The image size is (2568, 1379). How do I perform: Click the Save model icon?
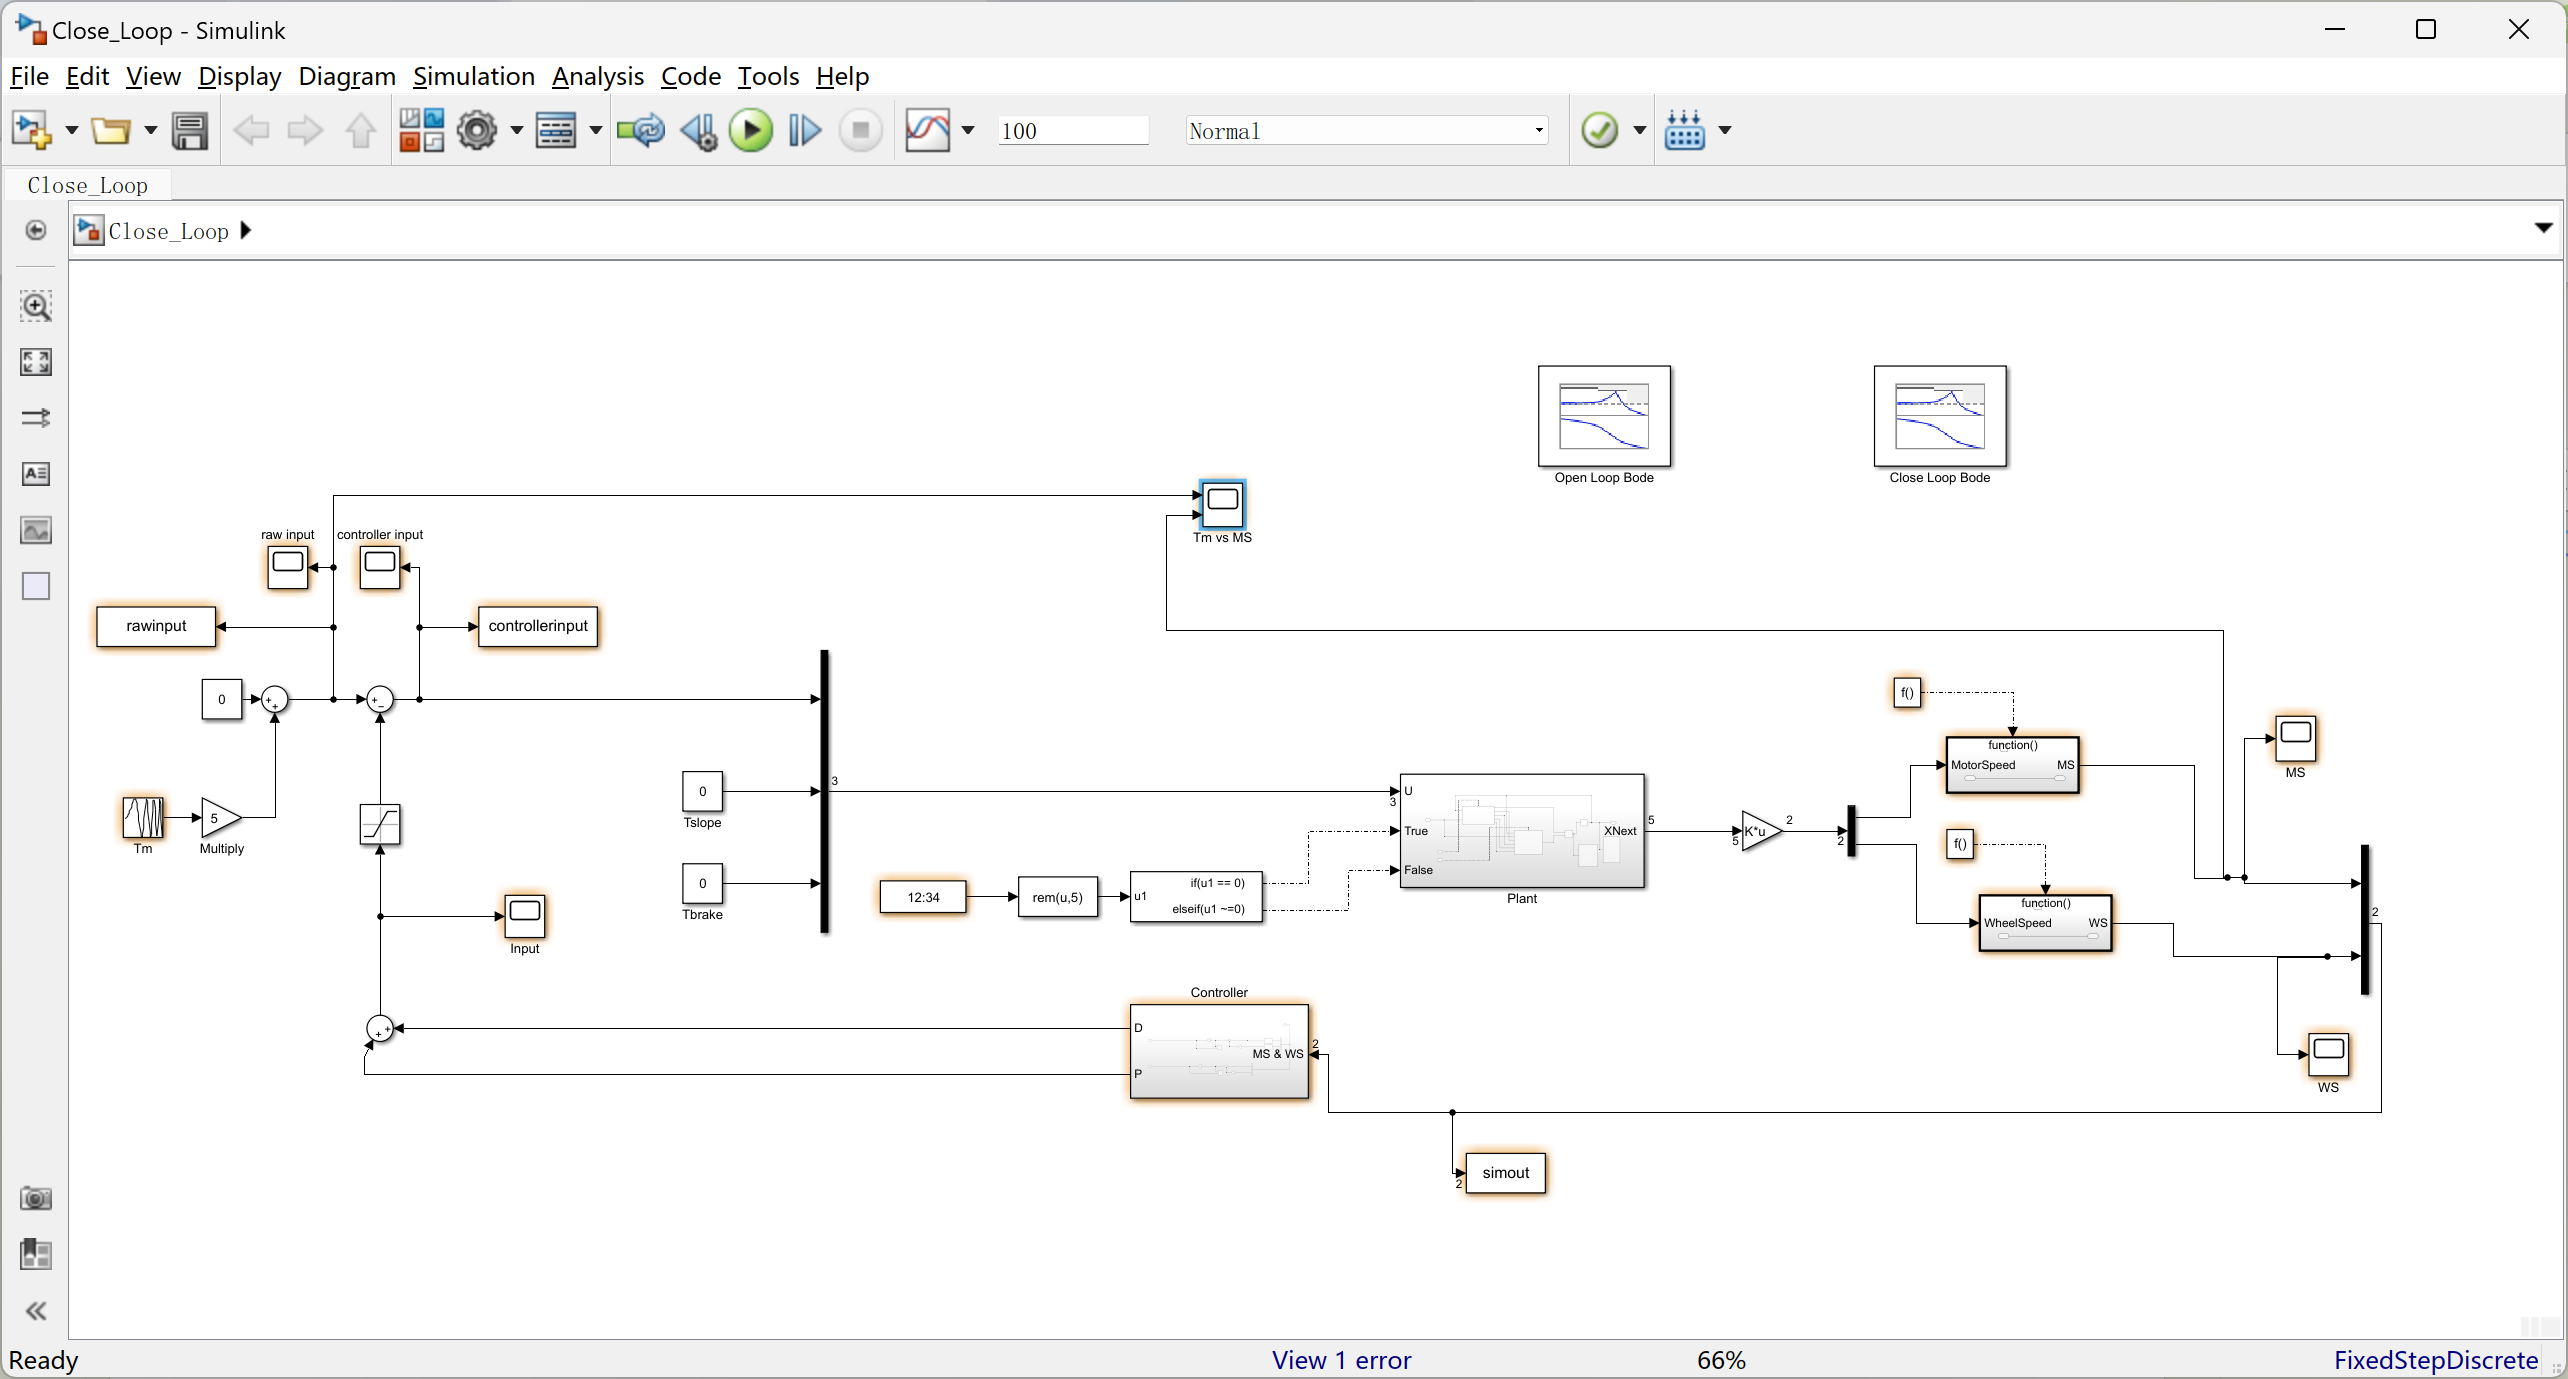tap(189, 131)
